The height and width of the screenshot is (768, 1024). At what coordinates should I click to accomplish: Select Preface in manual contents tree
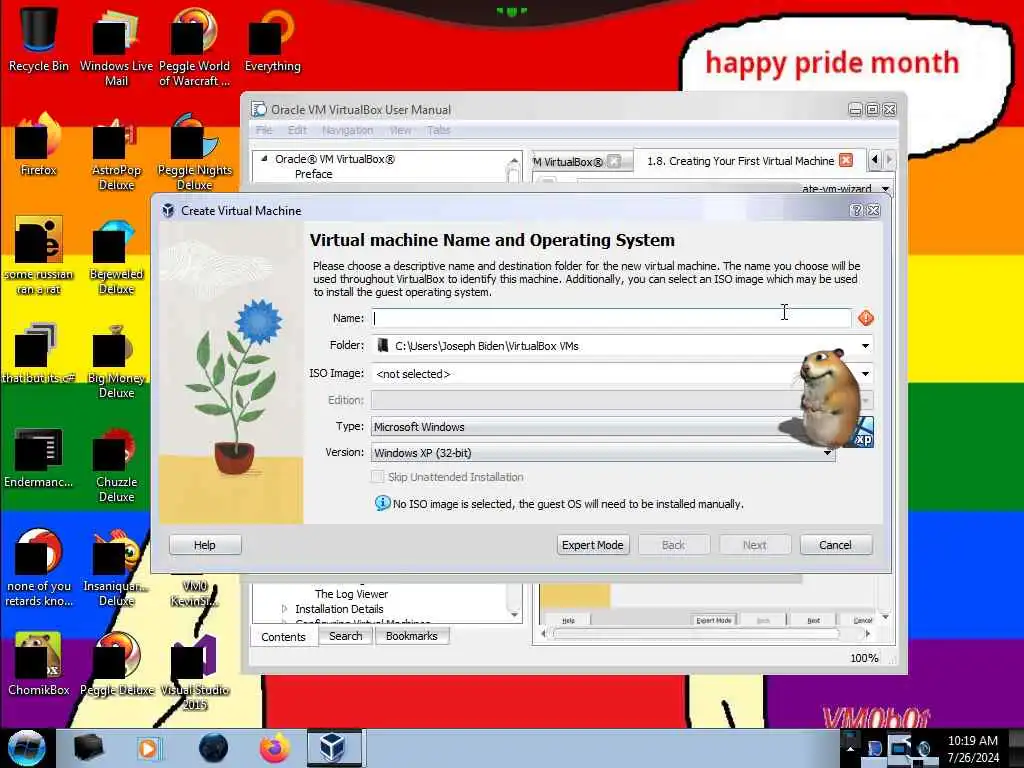tap(313, 174)
